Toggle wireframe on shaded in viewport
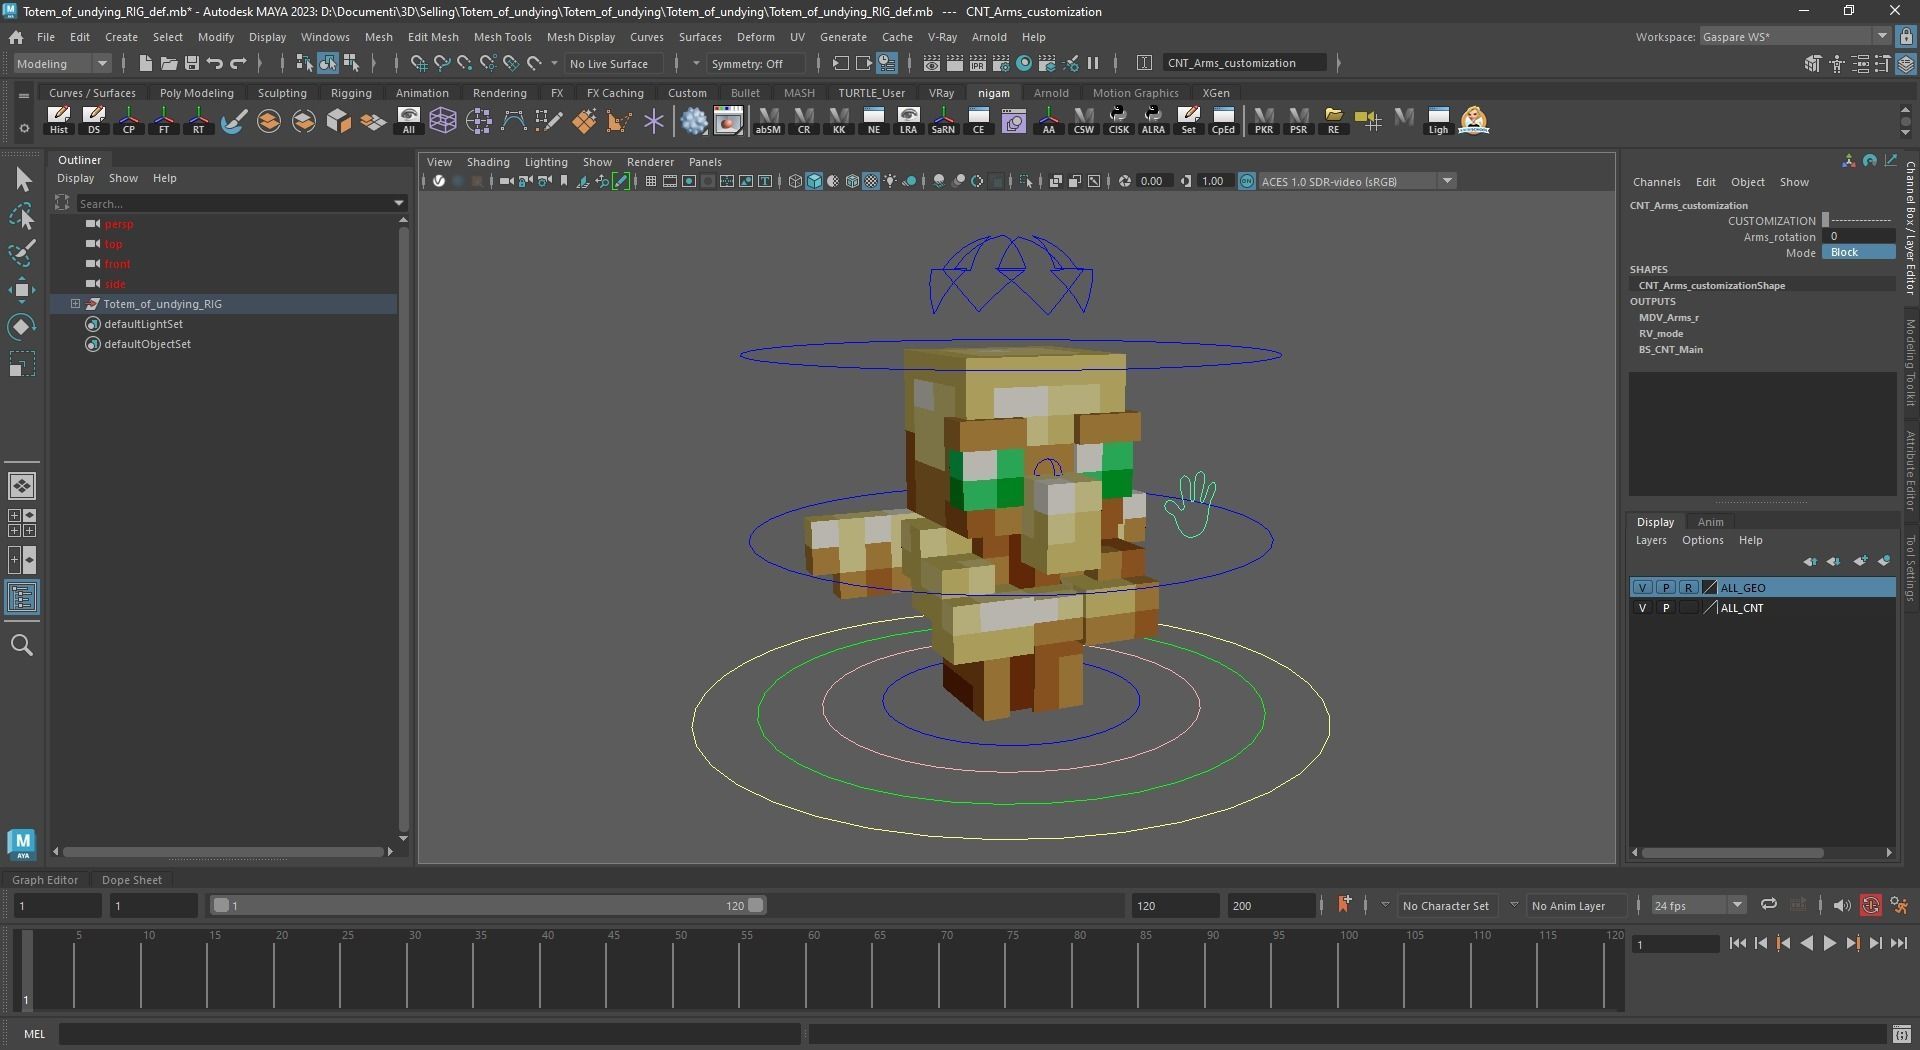This screenshot has width=1920, height=1050. coord(852,181)
